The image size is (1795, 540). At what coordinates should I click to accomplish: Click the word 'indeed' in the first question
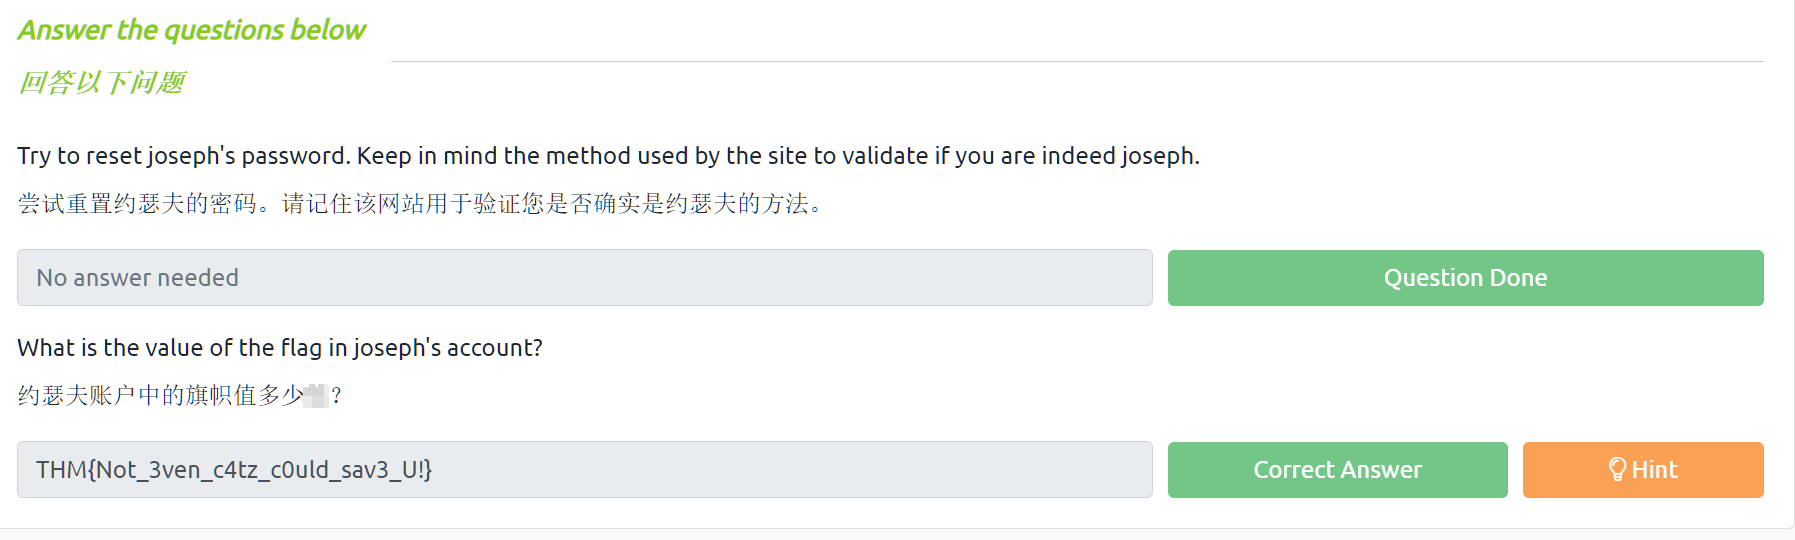1078,156
